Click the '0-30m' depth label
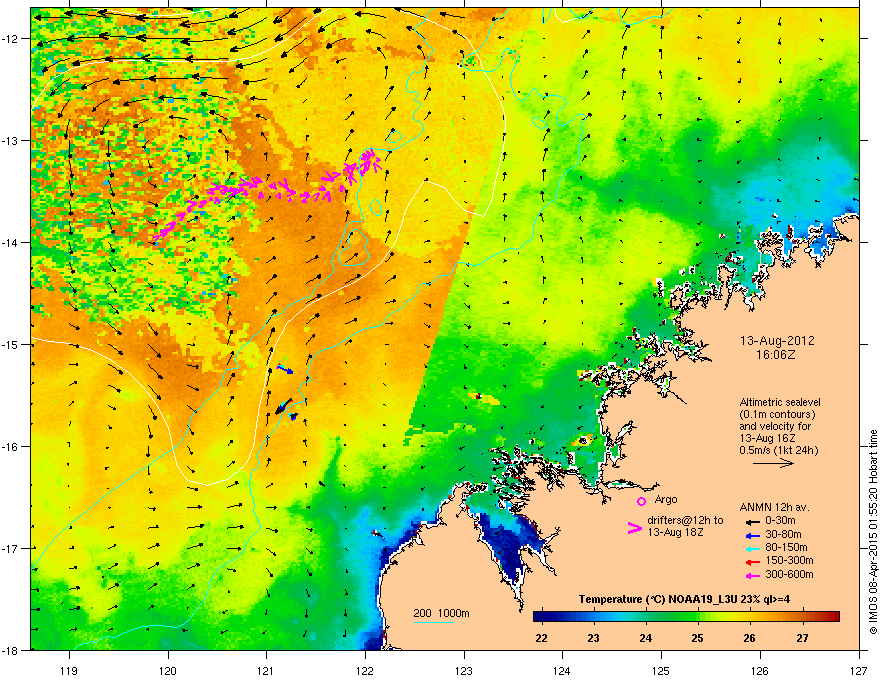Image resolution: width=880 pixels, height=680 pixels. 780,521
